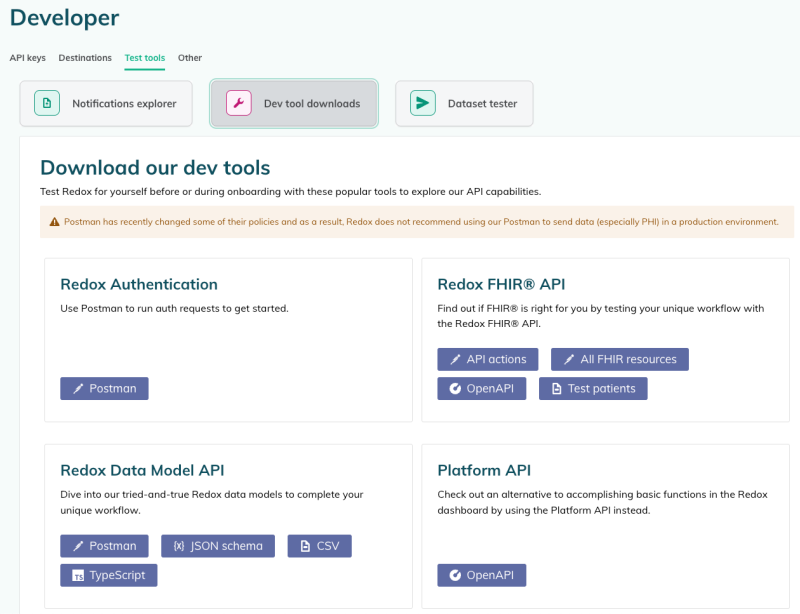Download Postman for Redox Data Model API
Viewport: 800px width, 614px height.
[104, 546]
